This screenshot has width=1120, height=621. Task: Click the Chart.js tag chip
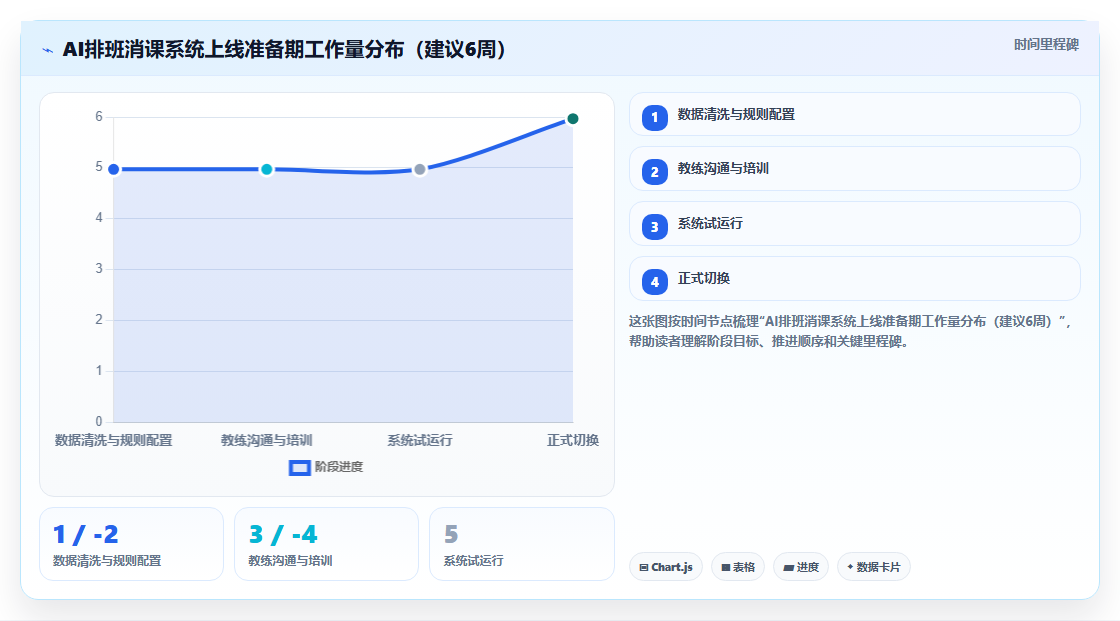[x=666, y=567]
